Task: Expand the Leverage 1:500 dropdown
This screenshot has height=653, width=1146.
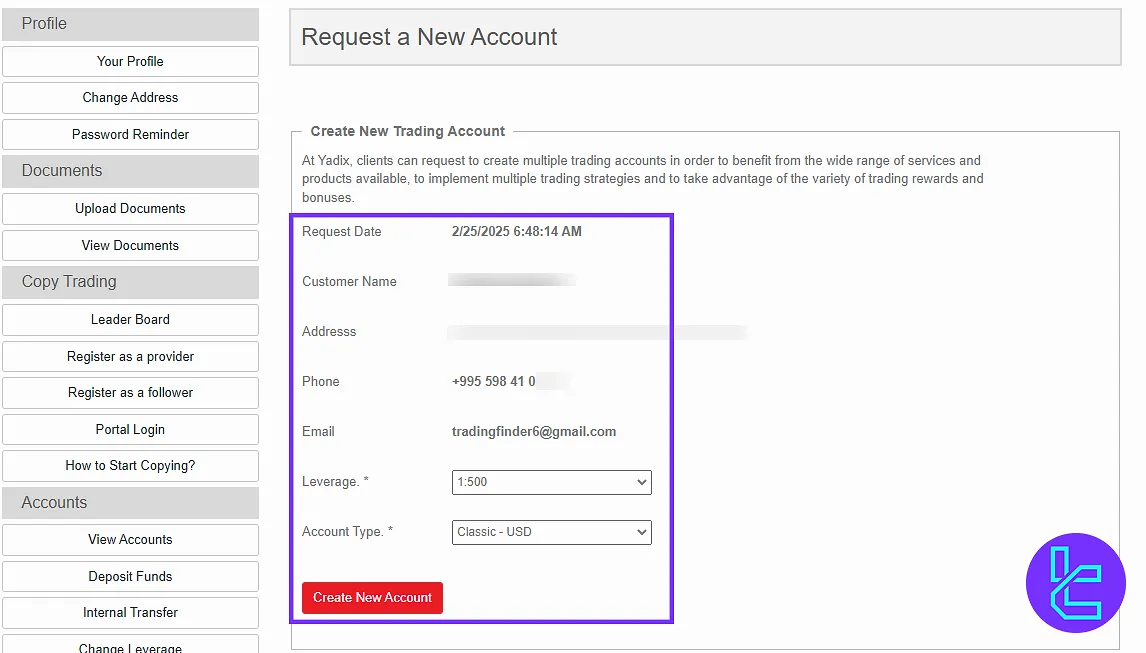Action: click(x=551, y=482)
